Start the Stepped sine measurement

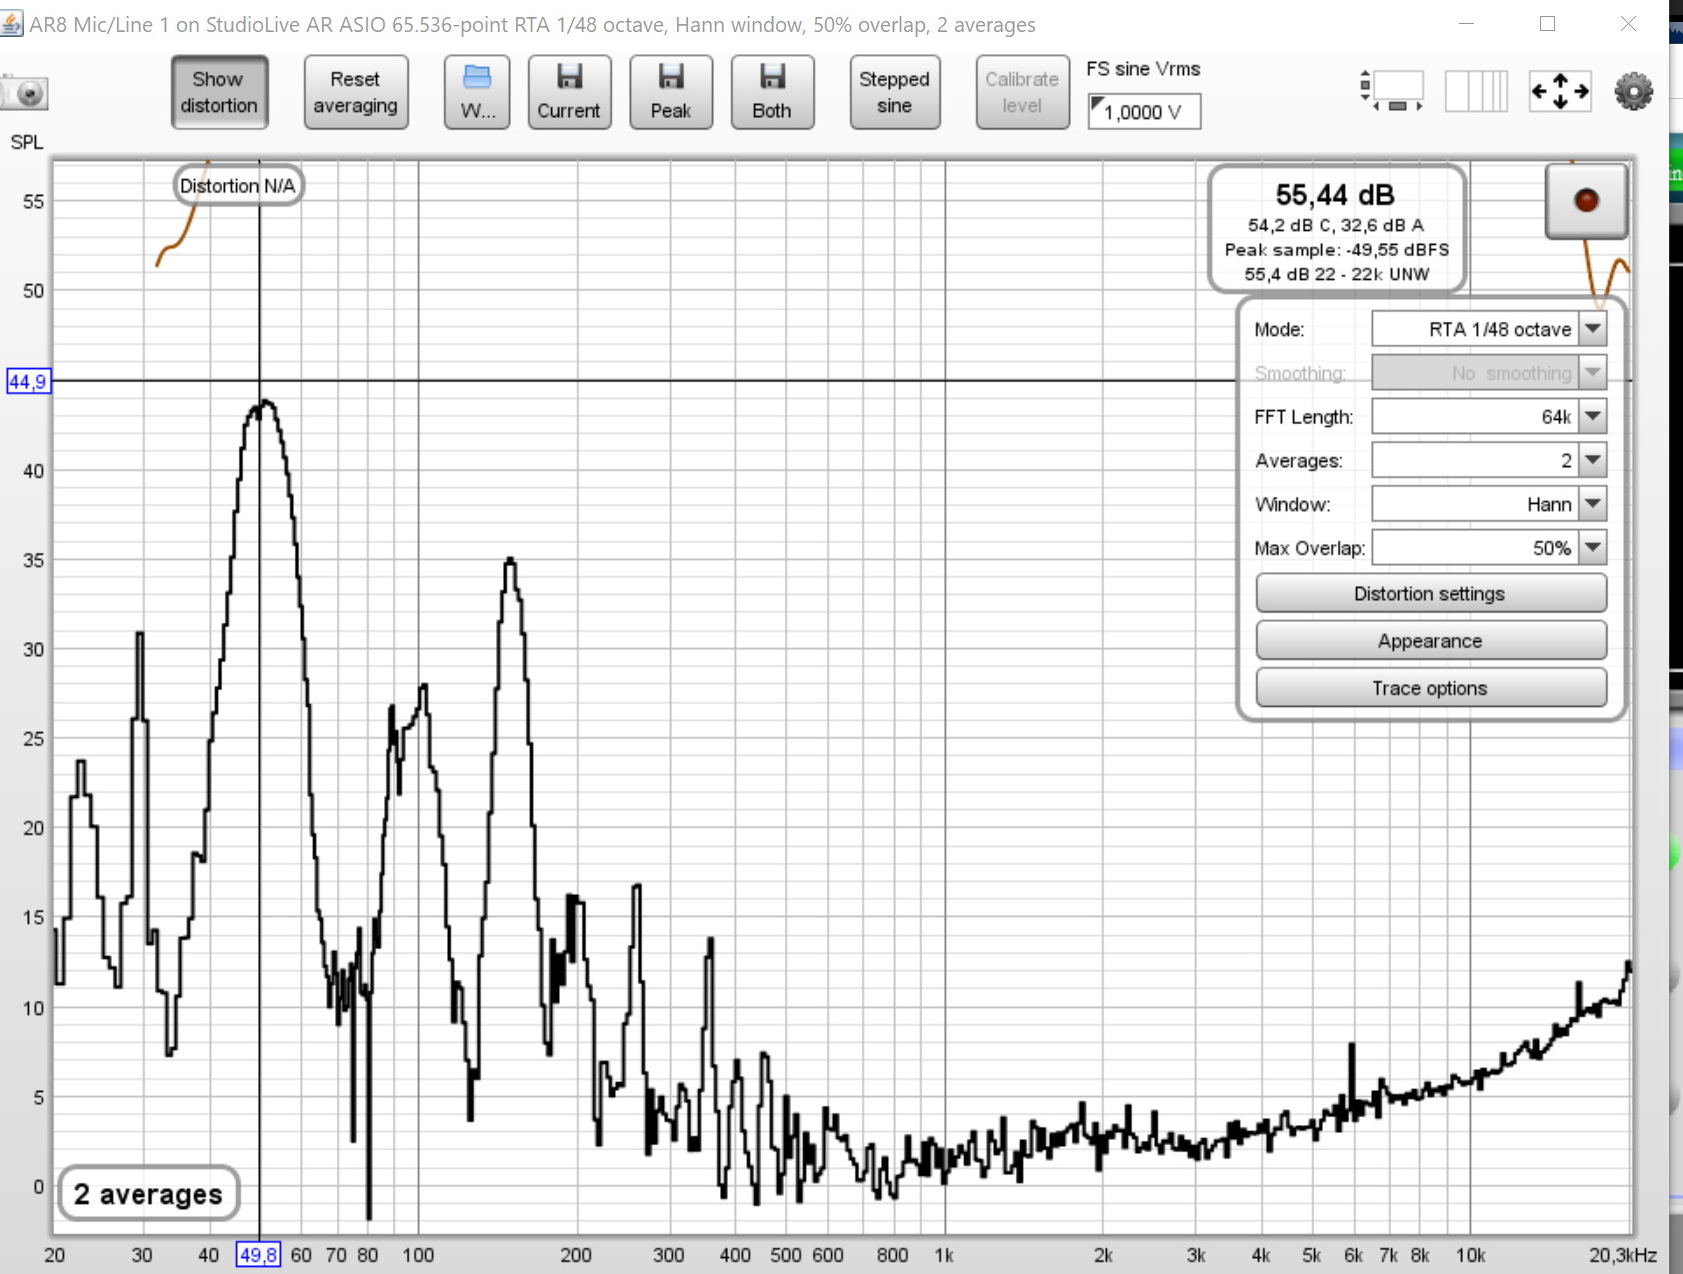894,92
